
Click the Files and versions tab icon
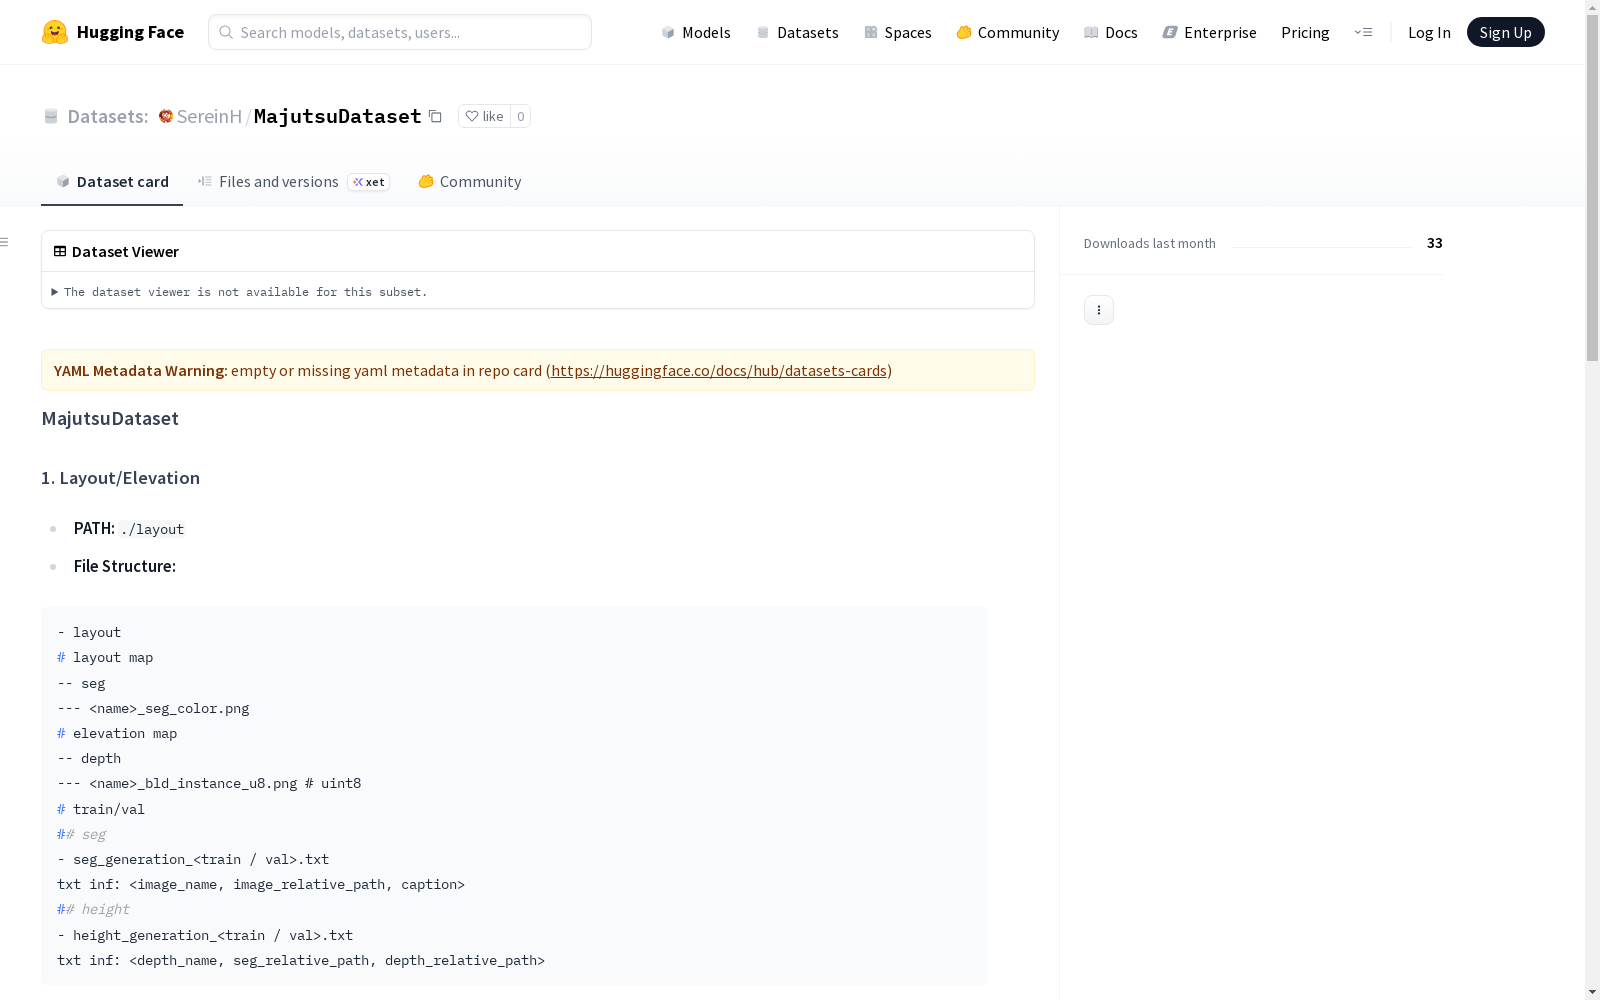click(205, 181)
